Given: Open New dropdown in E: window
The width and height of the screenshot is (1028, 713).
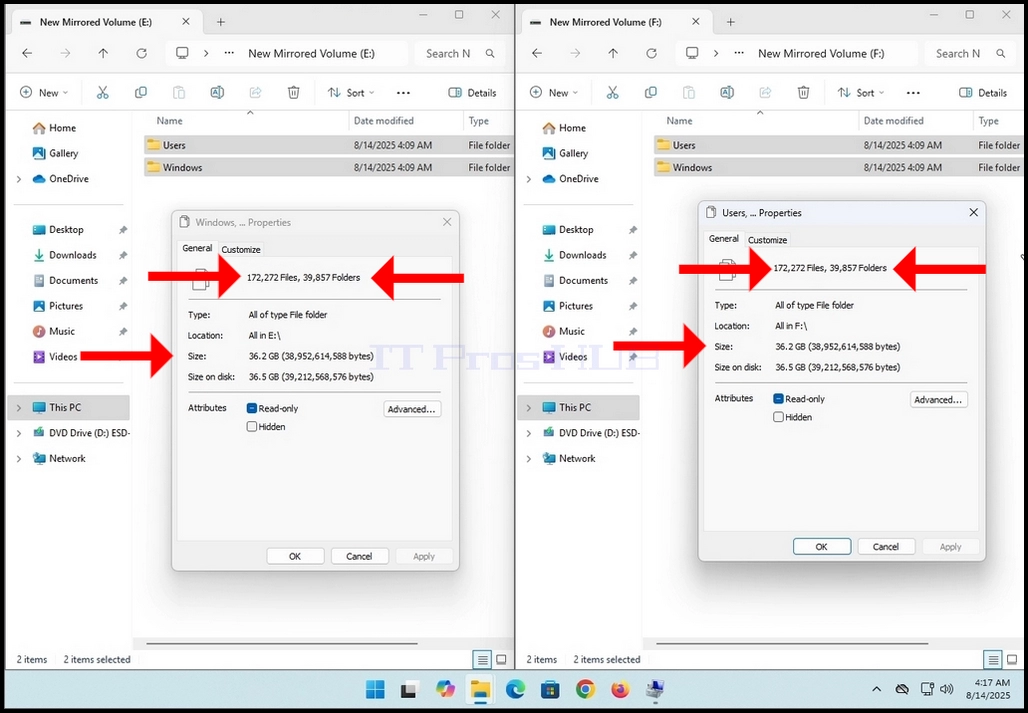Looking at the screenshot, I should 44,93.
